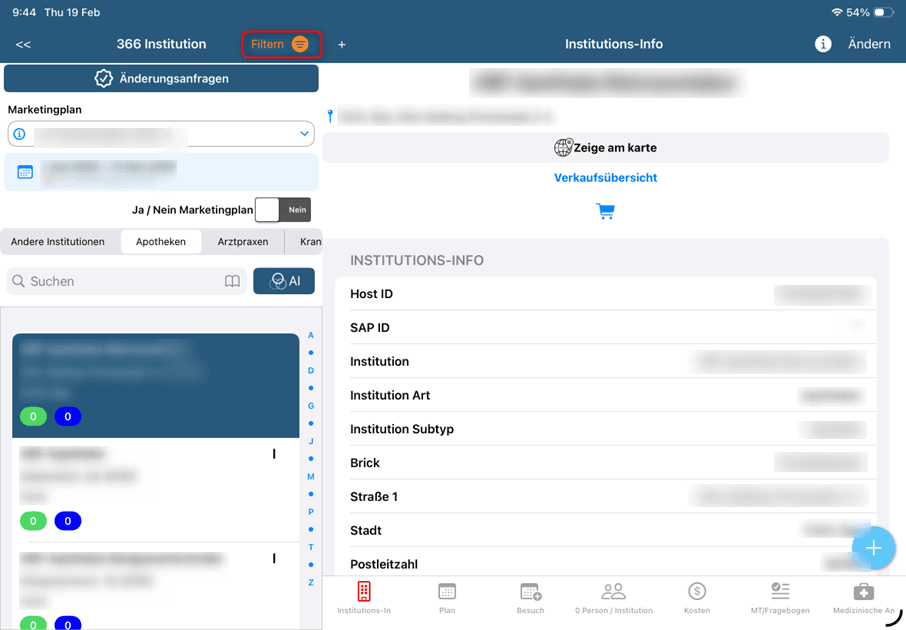This screenshot has width=906, height=630.
Task: Tap the book icon in search bar
Action: 232,282
